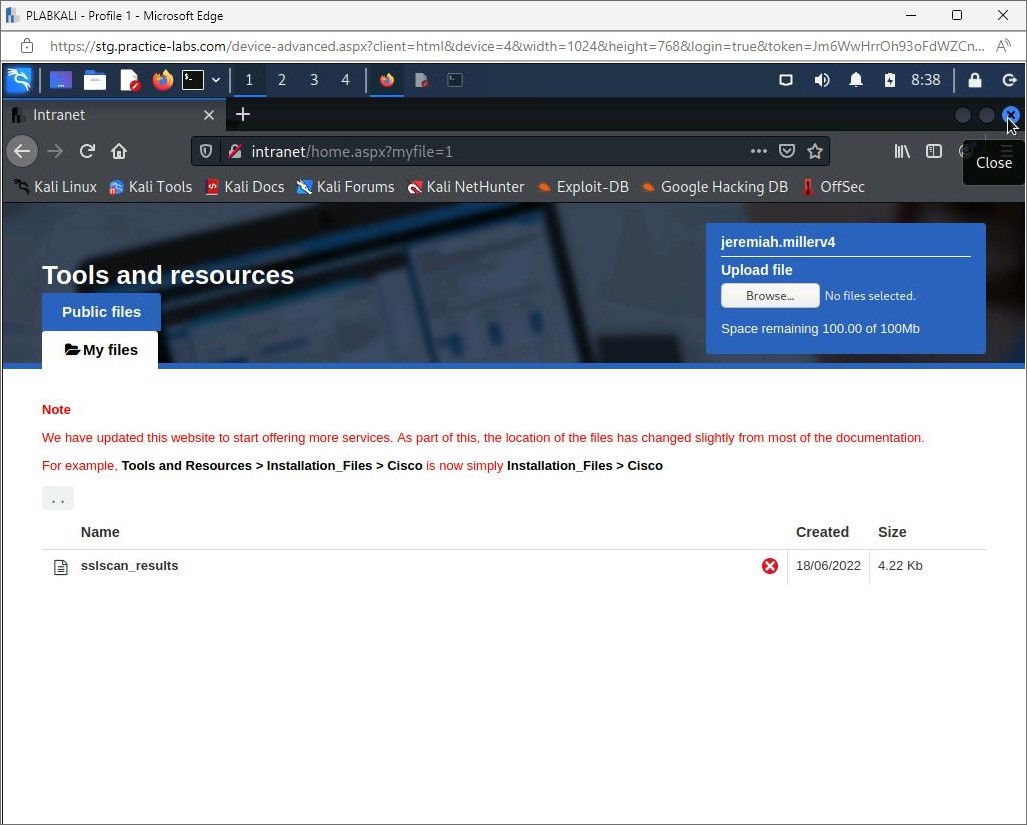The image size is (1027, 825).
Task: Toggle the Firefox sidebar view
Action: pyautogui.click(x=934, y=151)
